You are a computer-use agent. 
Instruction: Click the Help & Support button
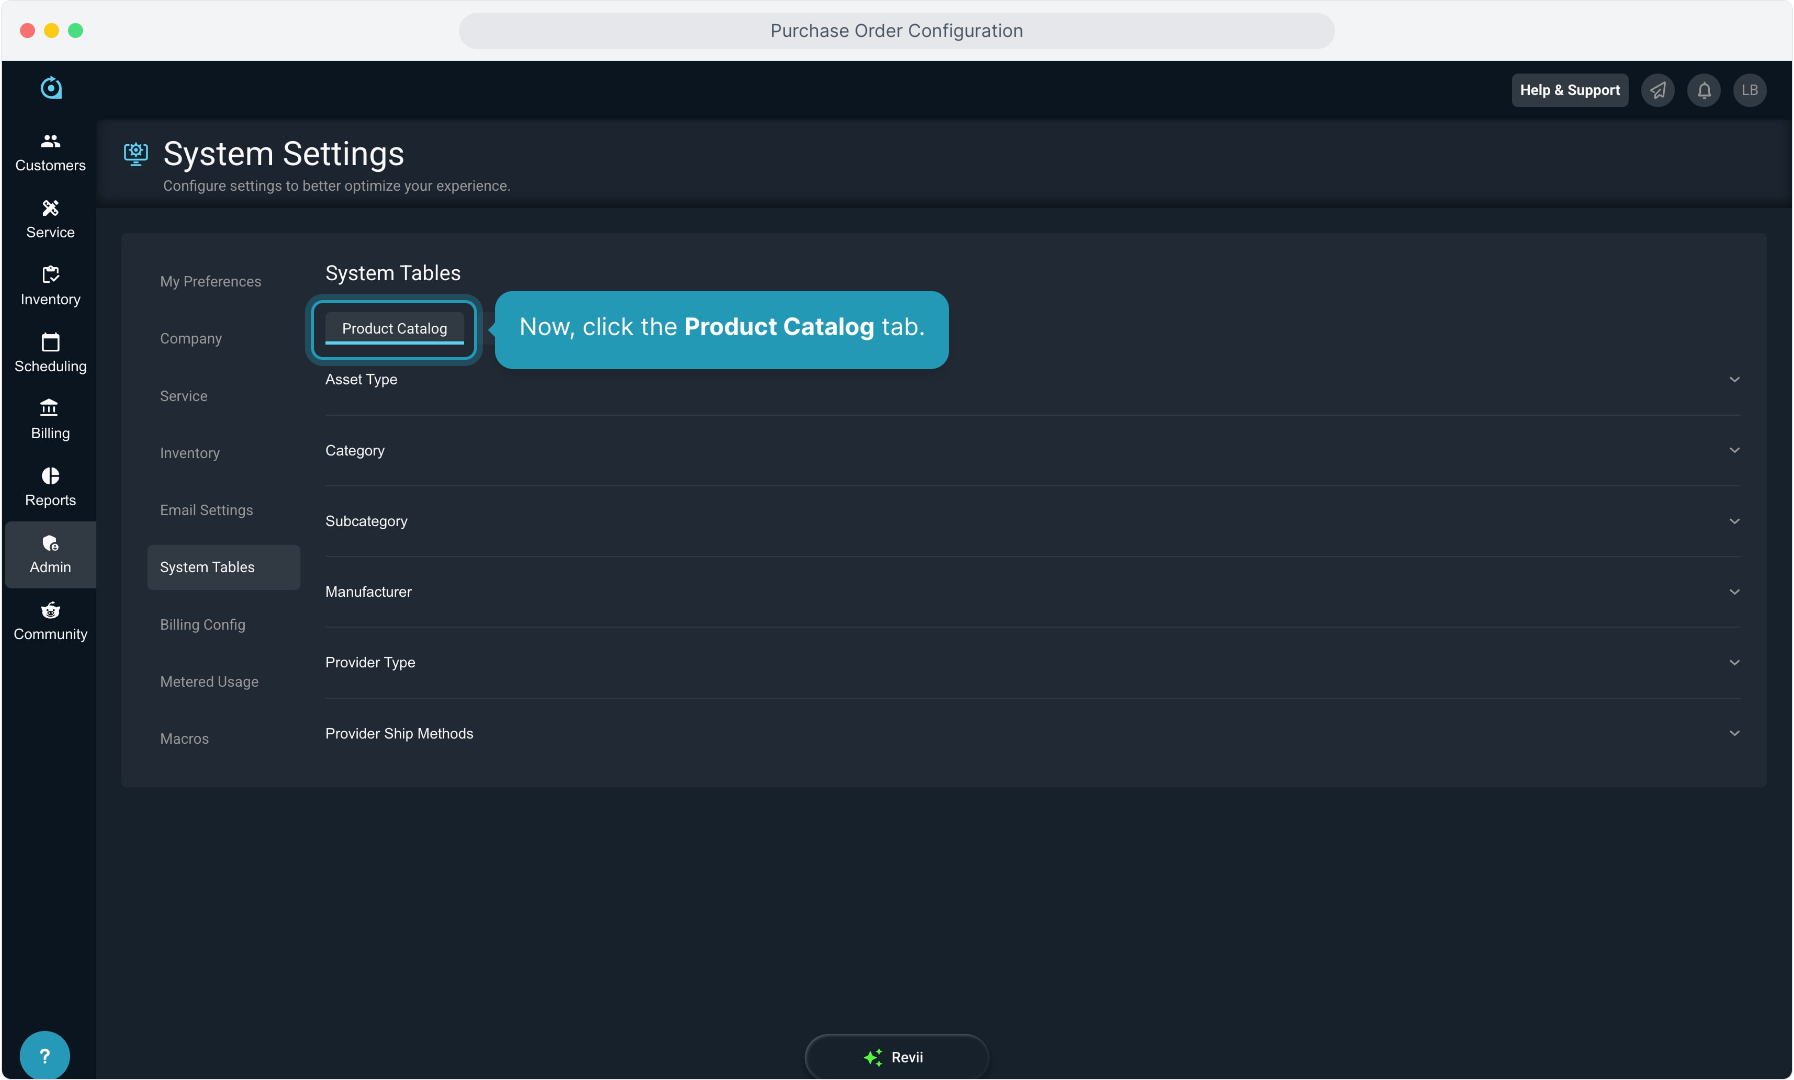1569,90
